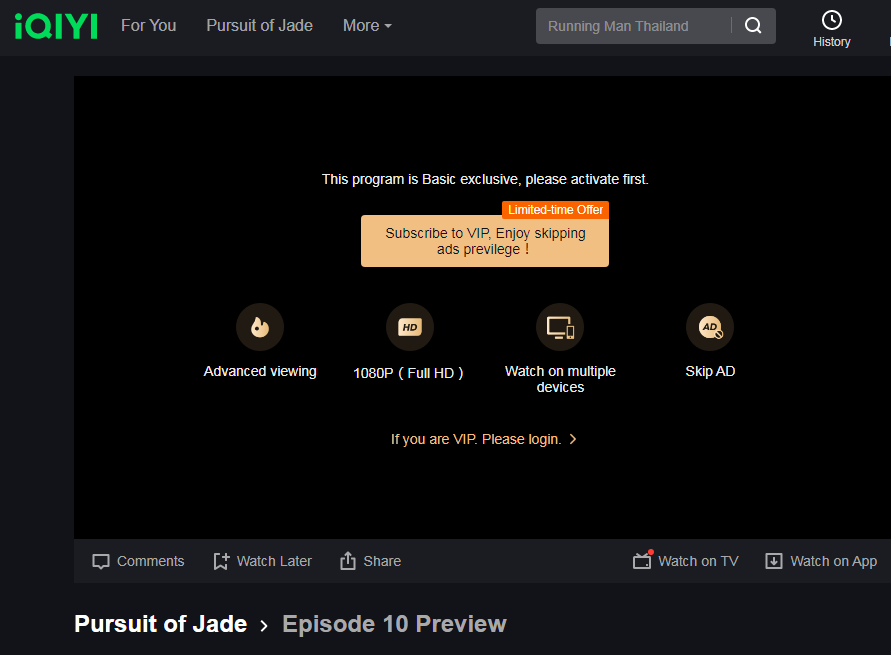Click the Running Man Thailand search field
The width and height of the screenshot is (891, 655).
pyautogui.click(x=633, y=26)
